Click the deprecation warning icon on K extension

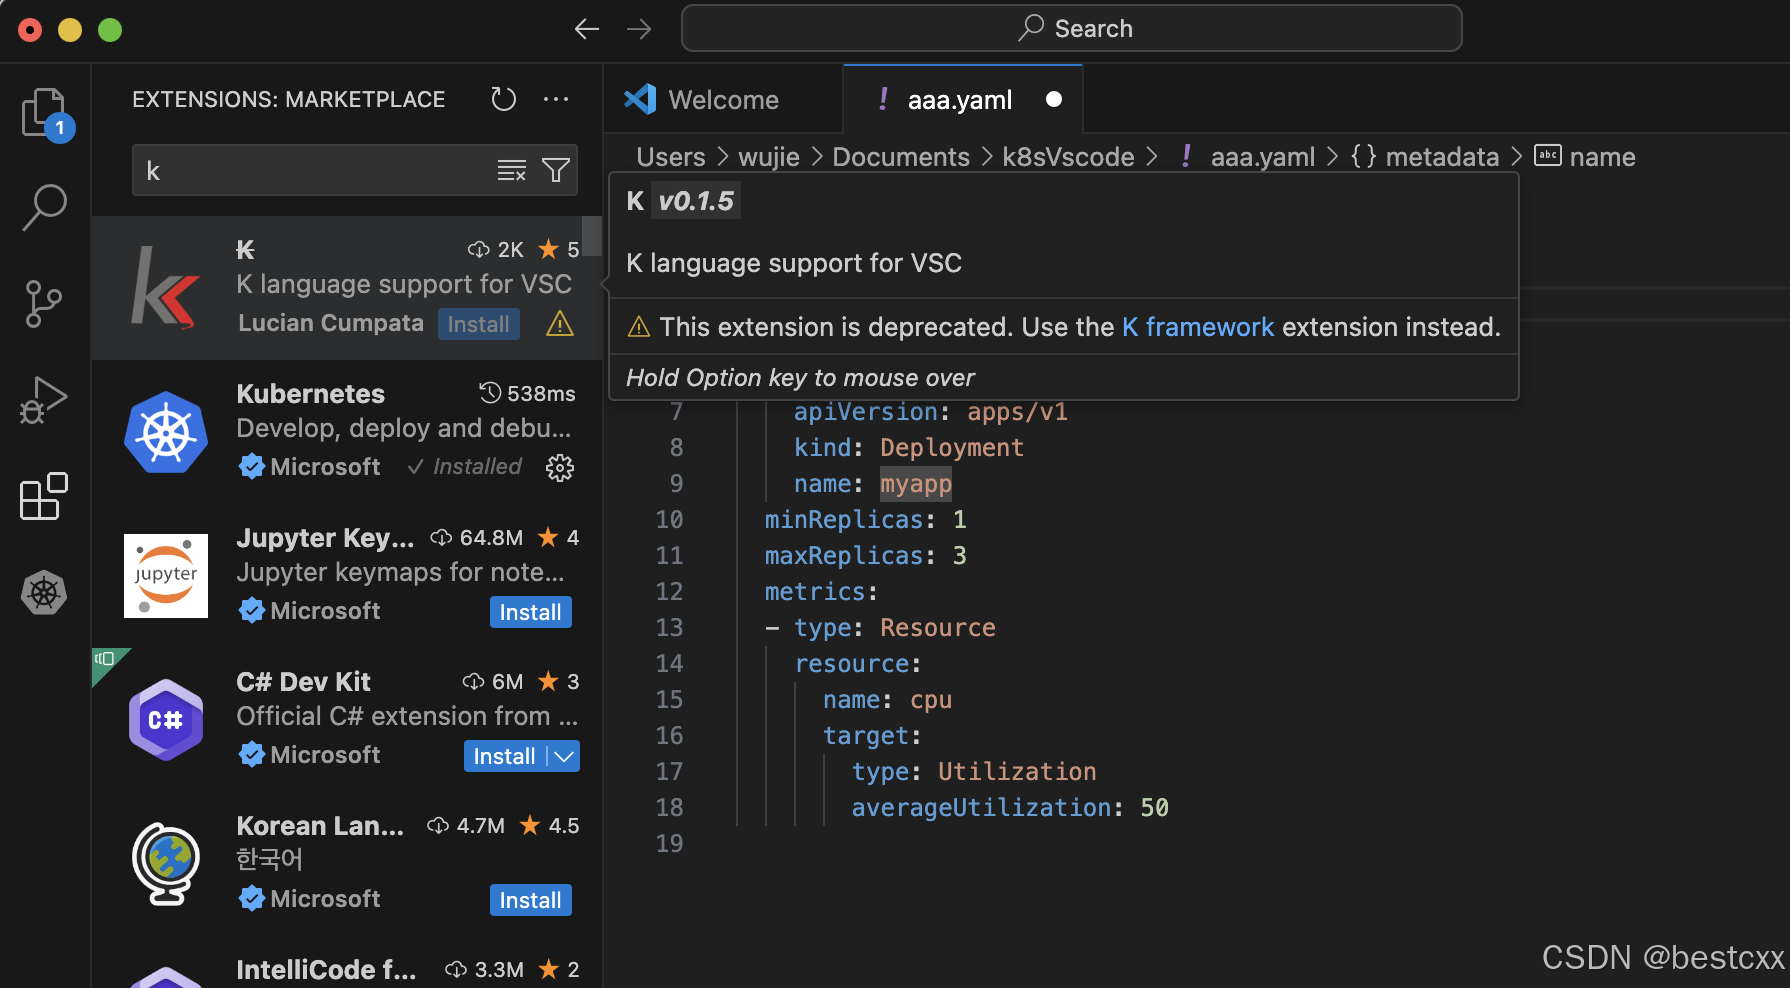pyautogui.click(x=560, y=323)
